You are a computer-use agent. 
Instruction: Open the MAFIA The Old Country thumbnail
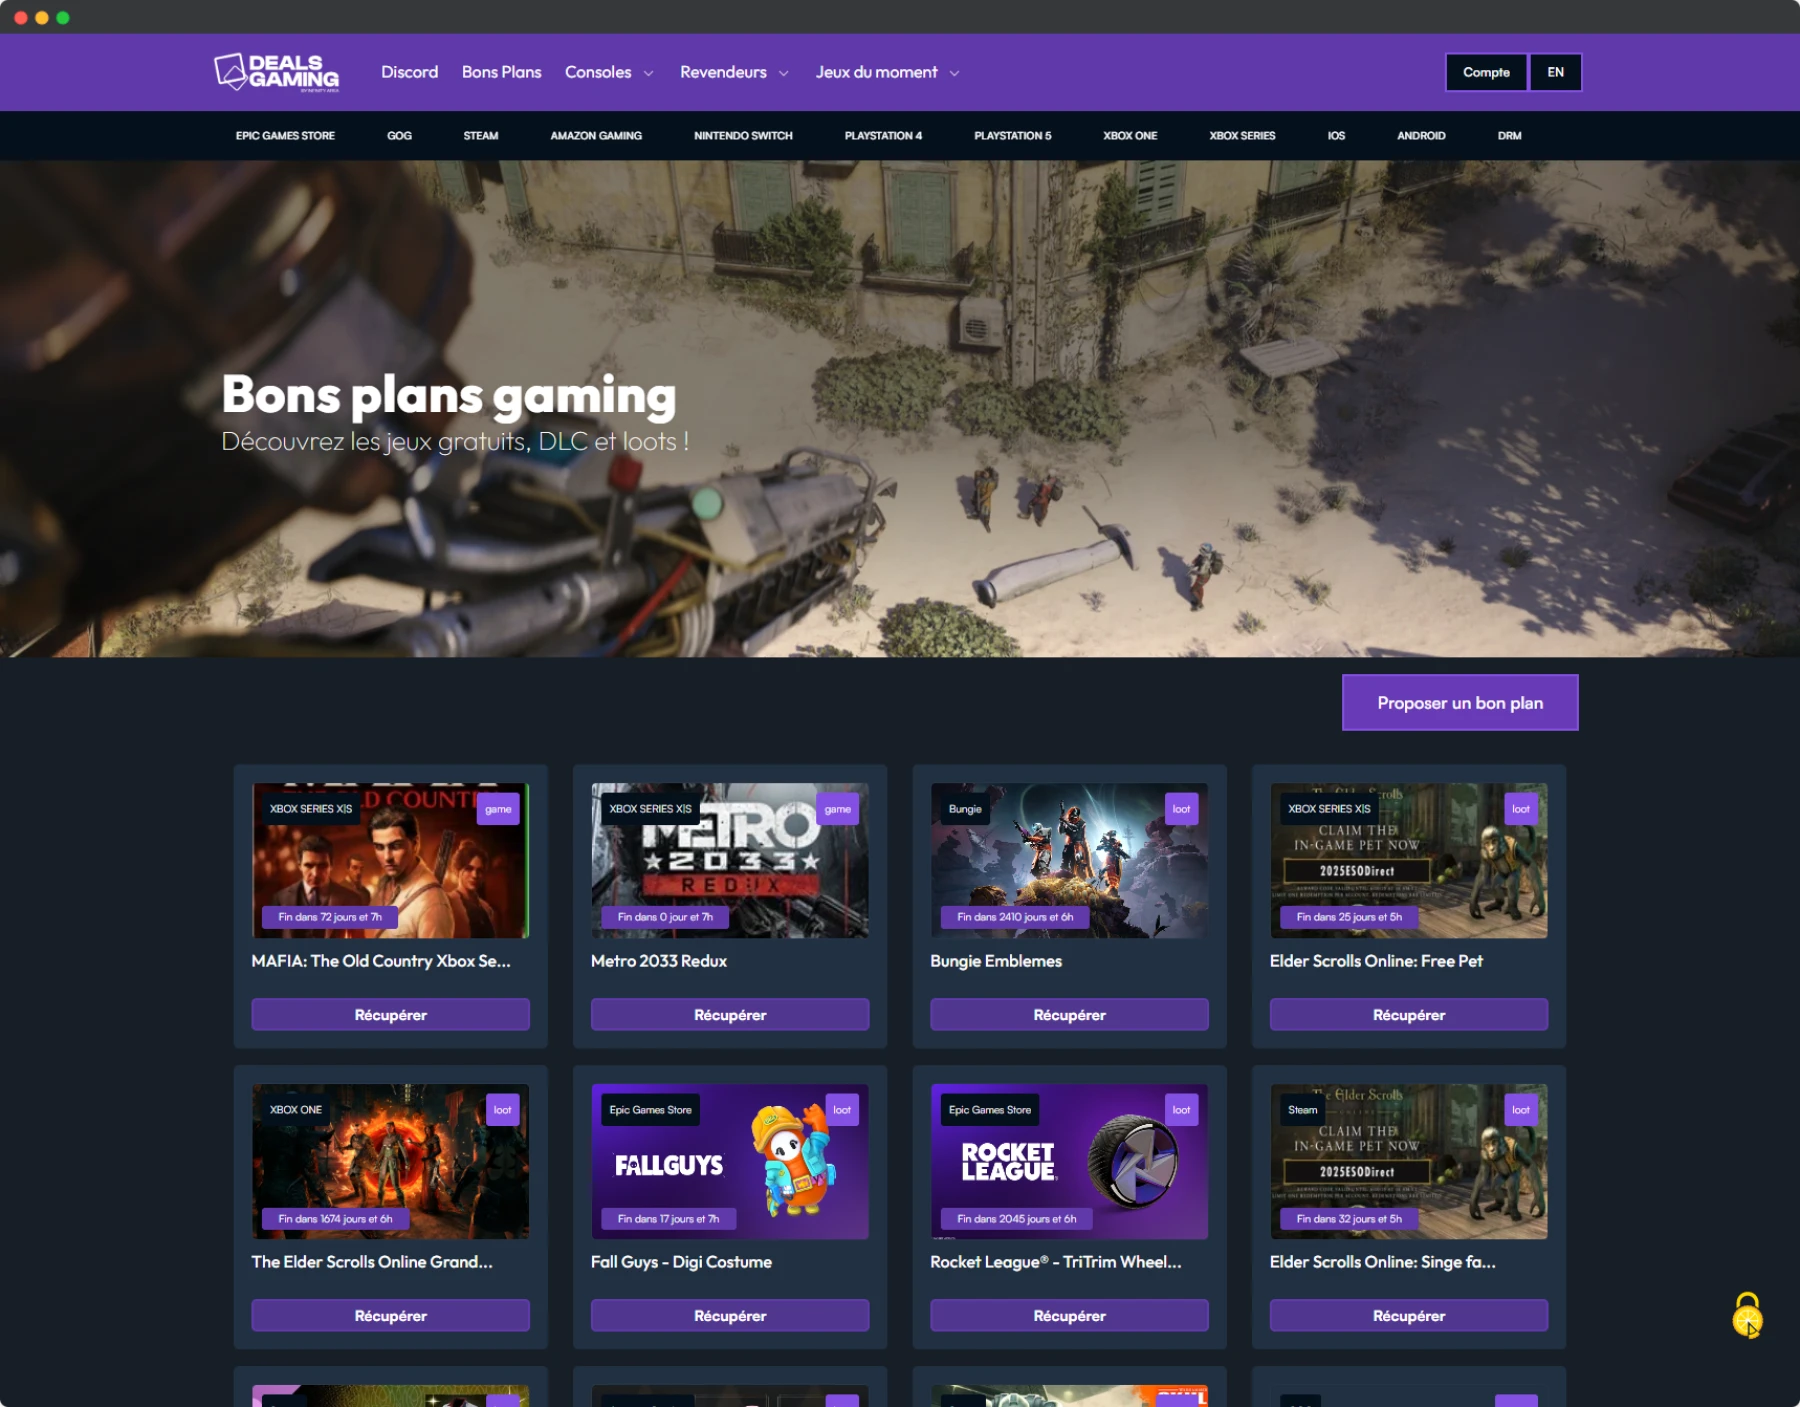390,860
